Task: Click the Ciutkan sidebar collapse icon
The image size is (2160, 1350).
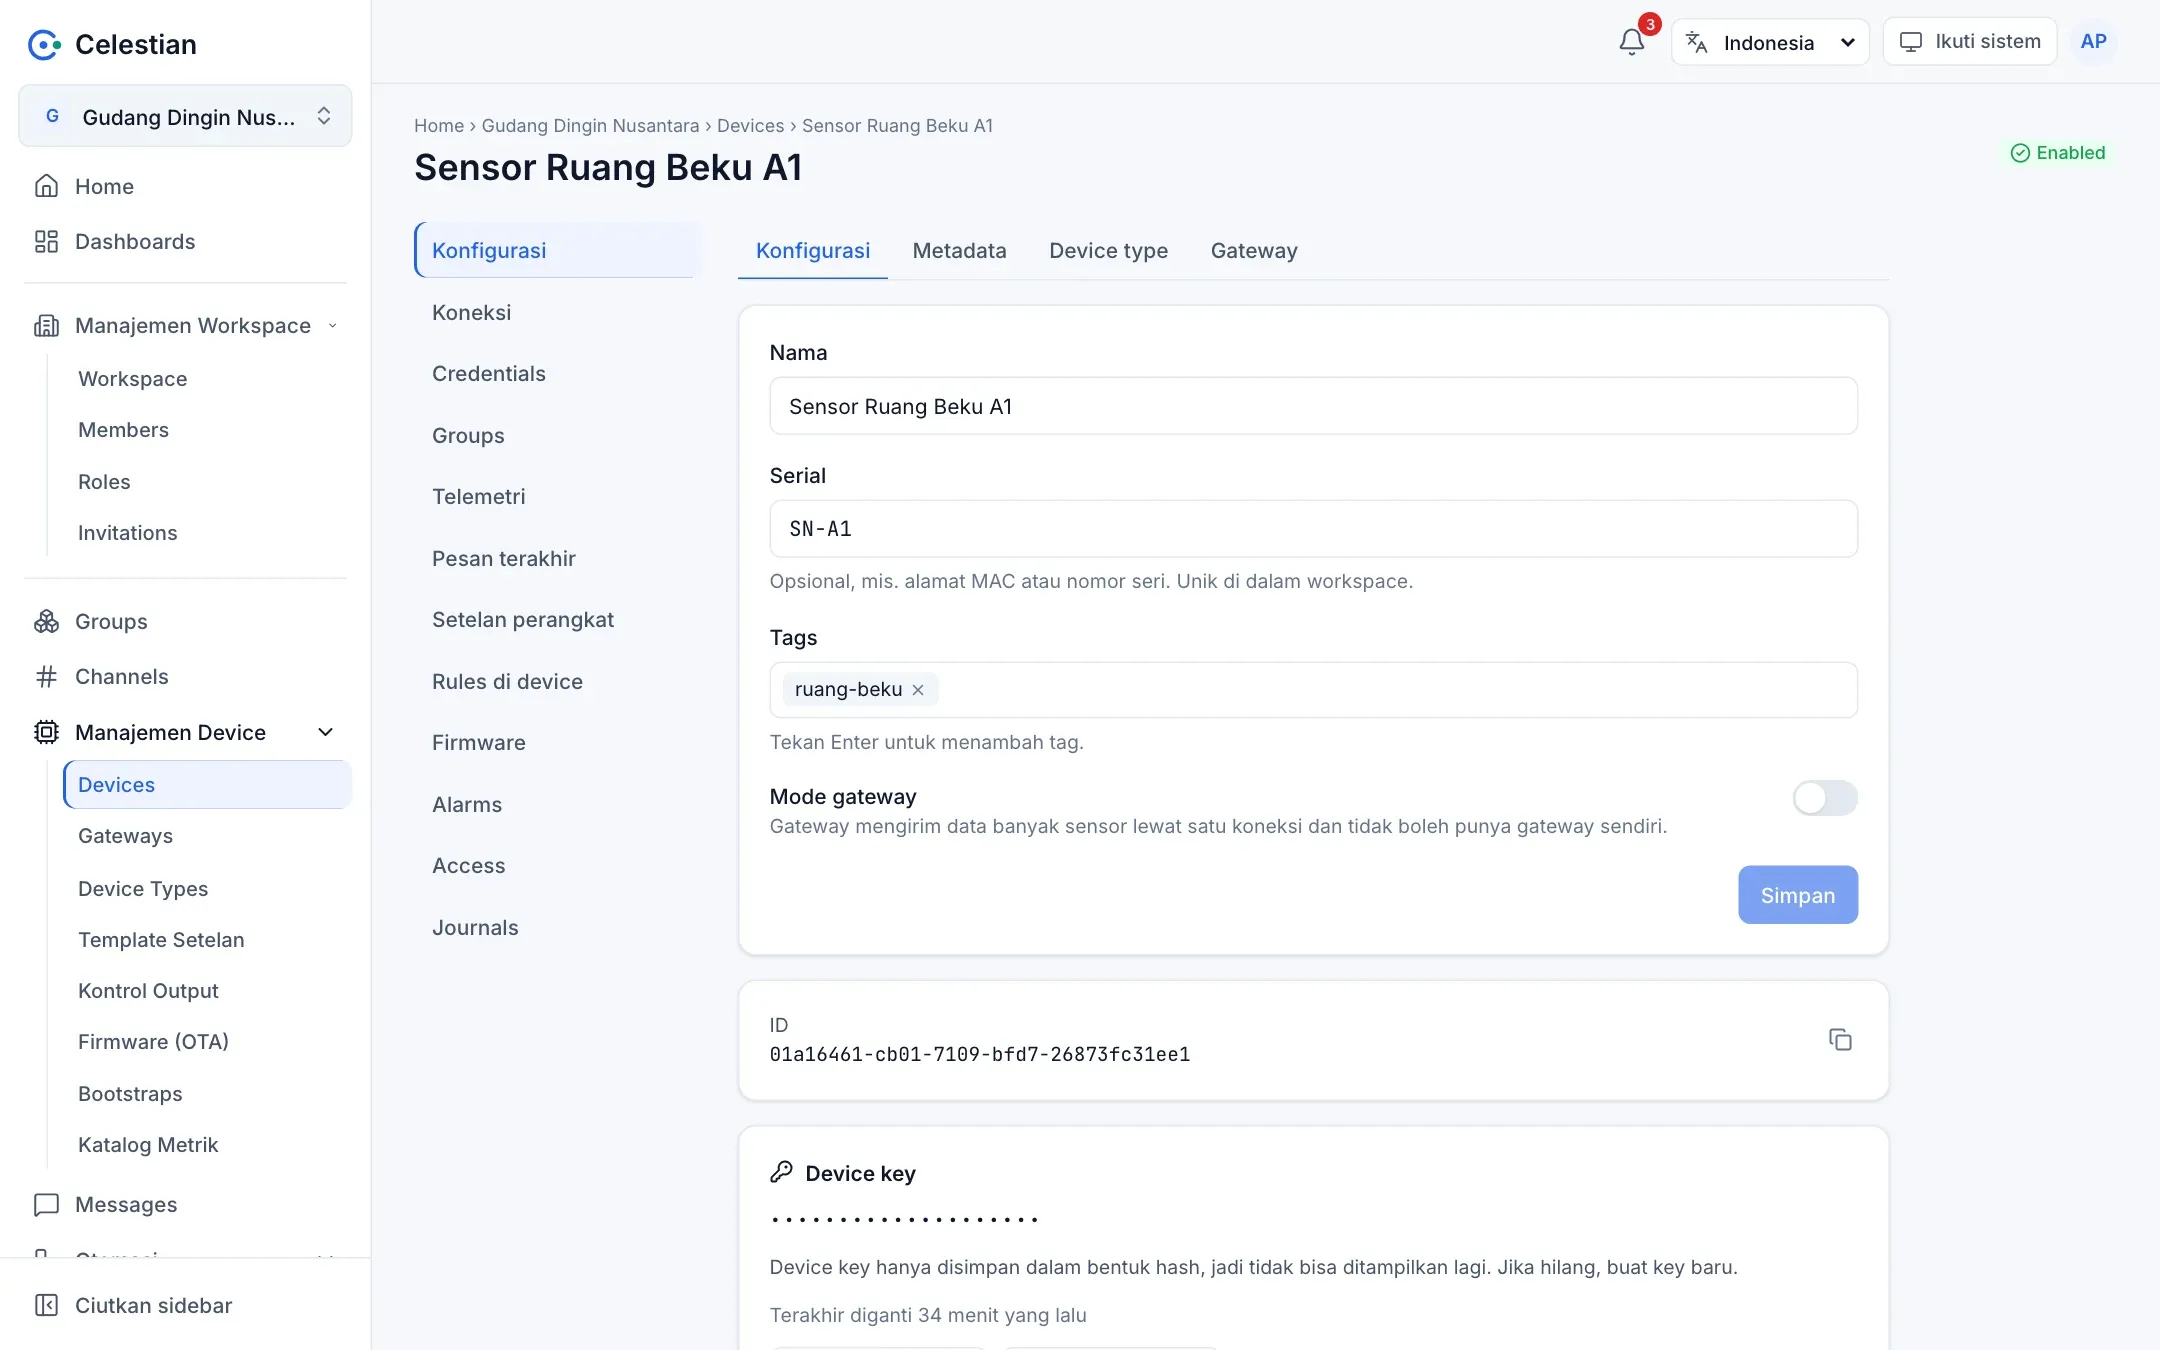Action: tap(46, 1305)
